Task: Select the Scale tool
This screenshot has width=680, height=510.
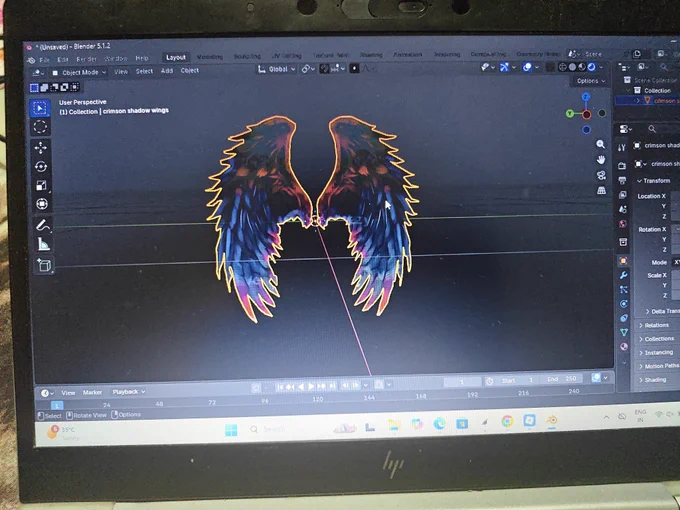Action: (x=42, y=186)
